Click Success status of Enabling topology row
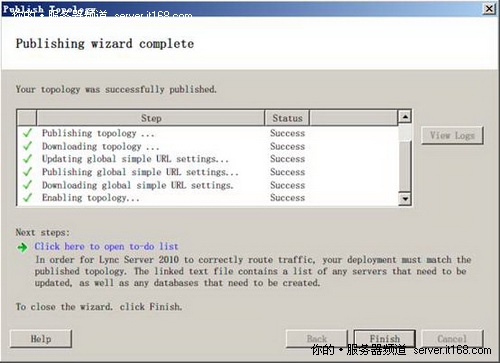The width and height of the screenshot is (500, 363). point(287,198)
